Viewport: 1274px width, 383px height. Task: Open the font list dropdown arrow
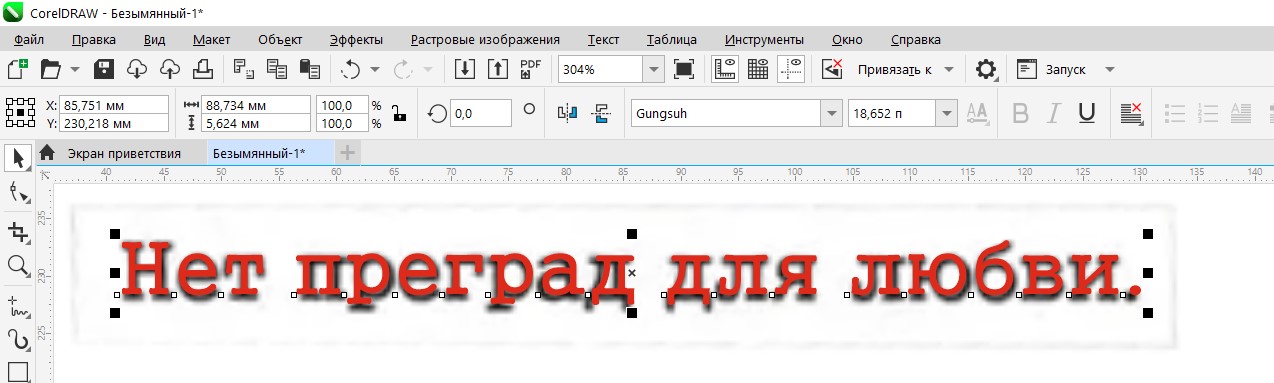[x=831, y=114]
